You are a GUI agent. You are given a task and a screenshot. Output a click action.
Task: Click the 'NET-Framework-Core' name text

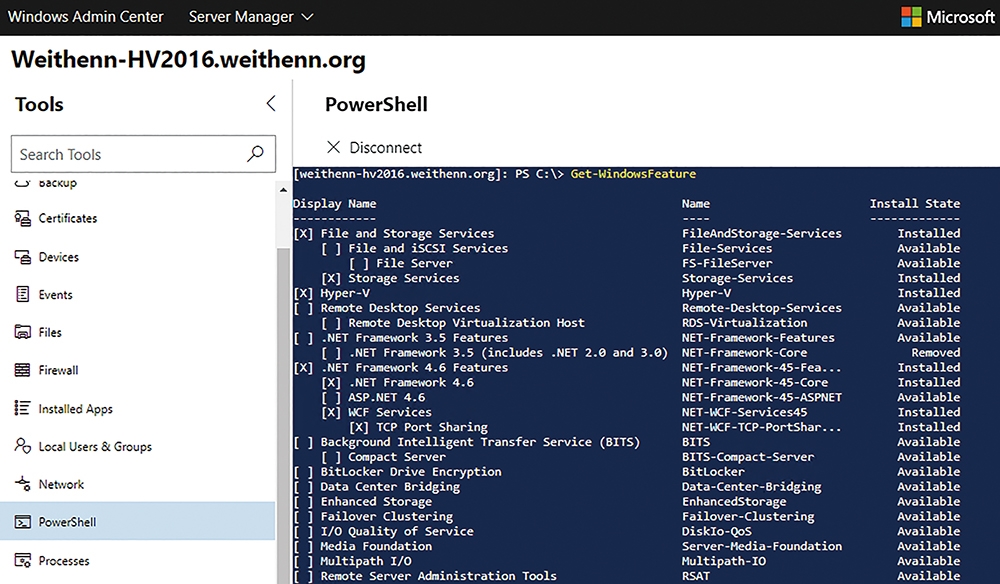744,353
